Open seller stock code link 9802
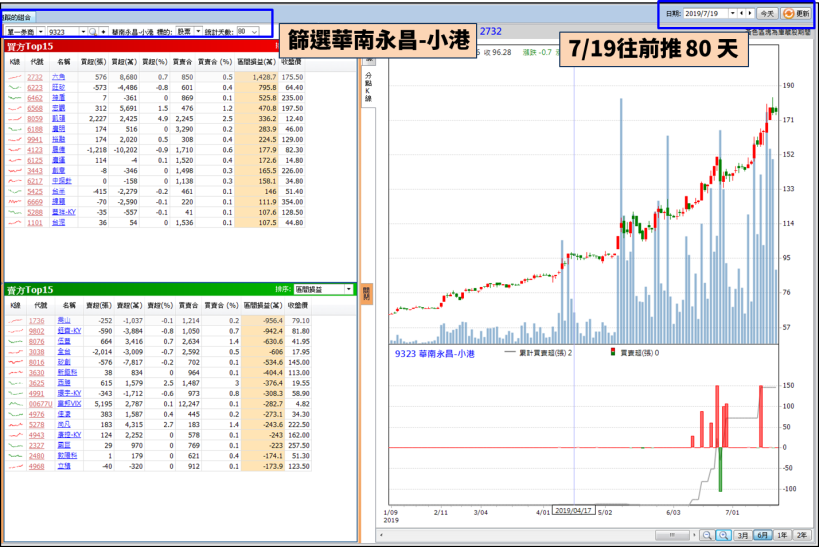The width and height of the screenshot is (819, 547). [x=37, y=331]
